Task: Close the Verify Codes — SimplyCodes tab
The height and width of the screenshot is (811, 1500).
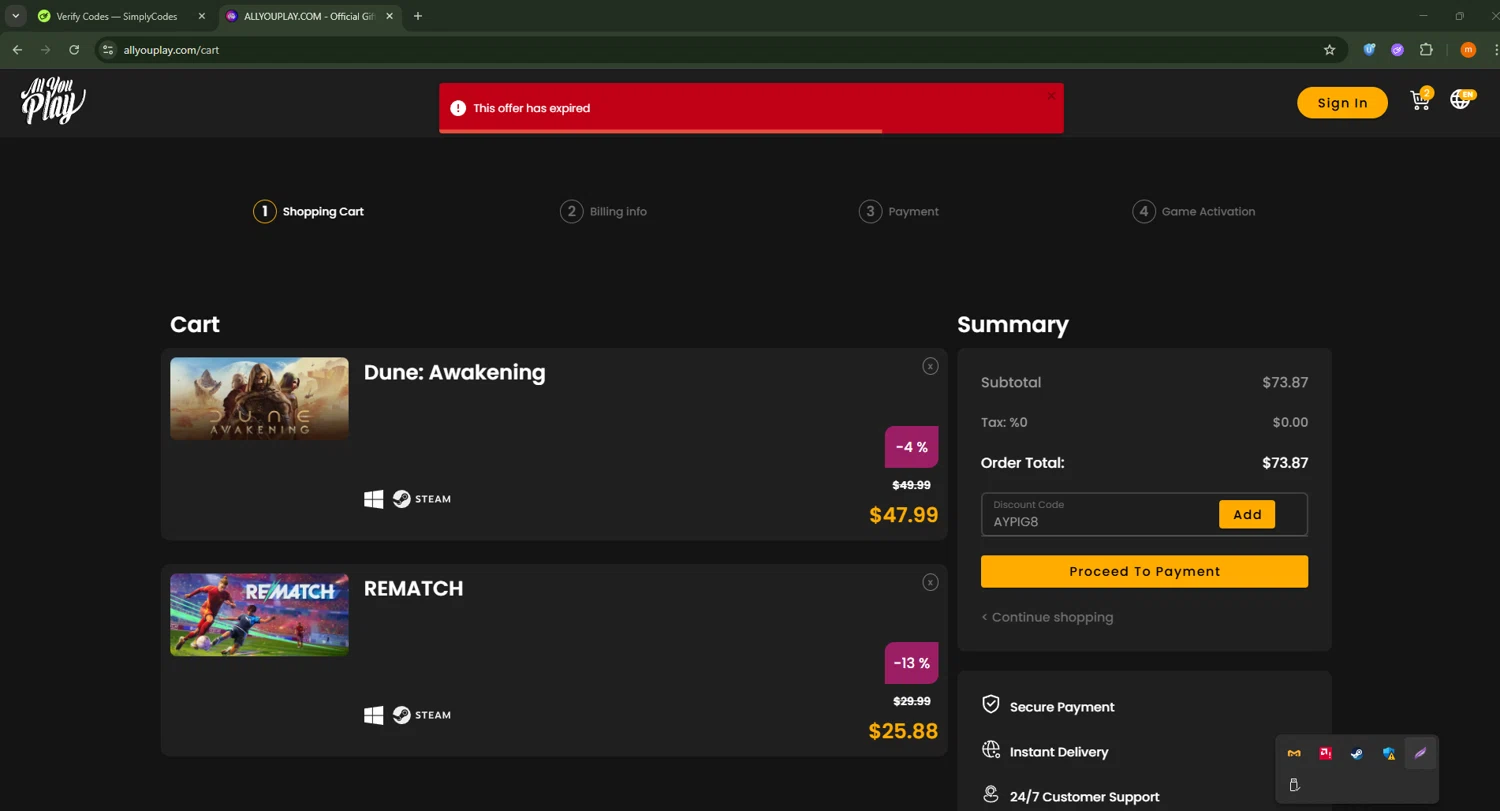Action: (201, 16)
